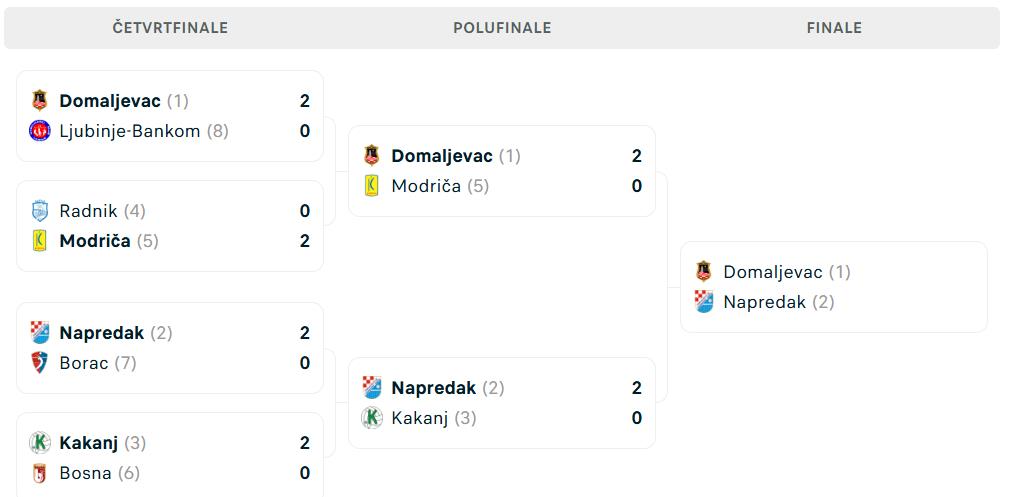Select the Četvrtfinale column header

(171, 28)
